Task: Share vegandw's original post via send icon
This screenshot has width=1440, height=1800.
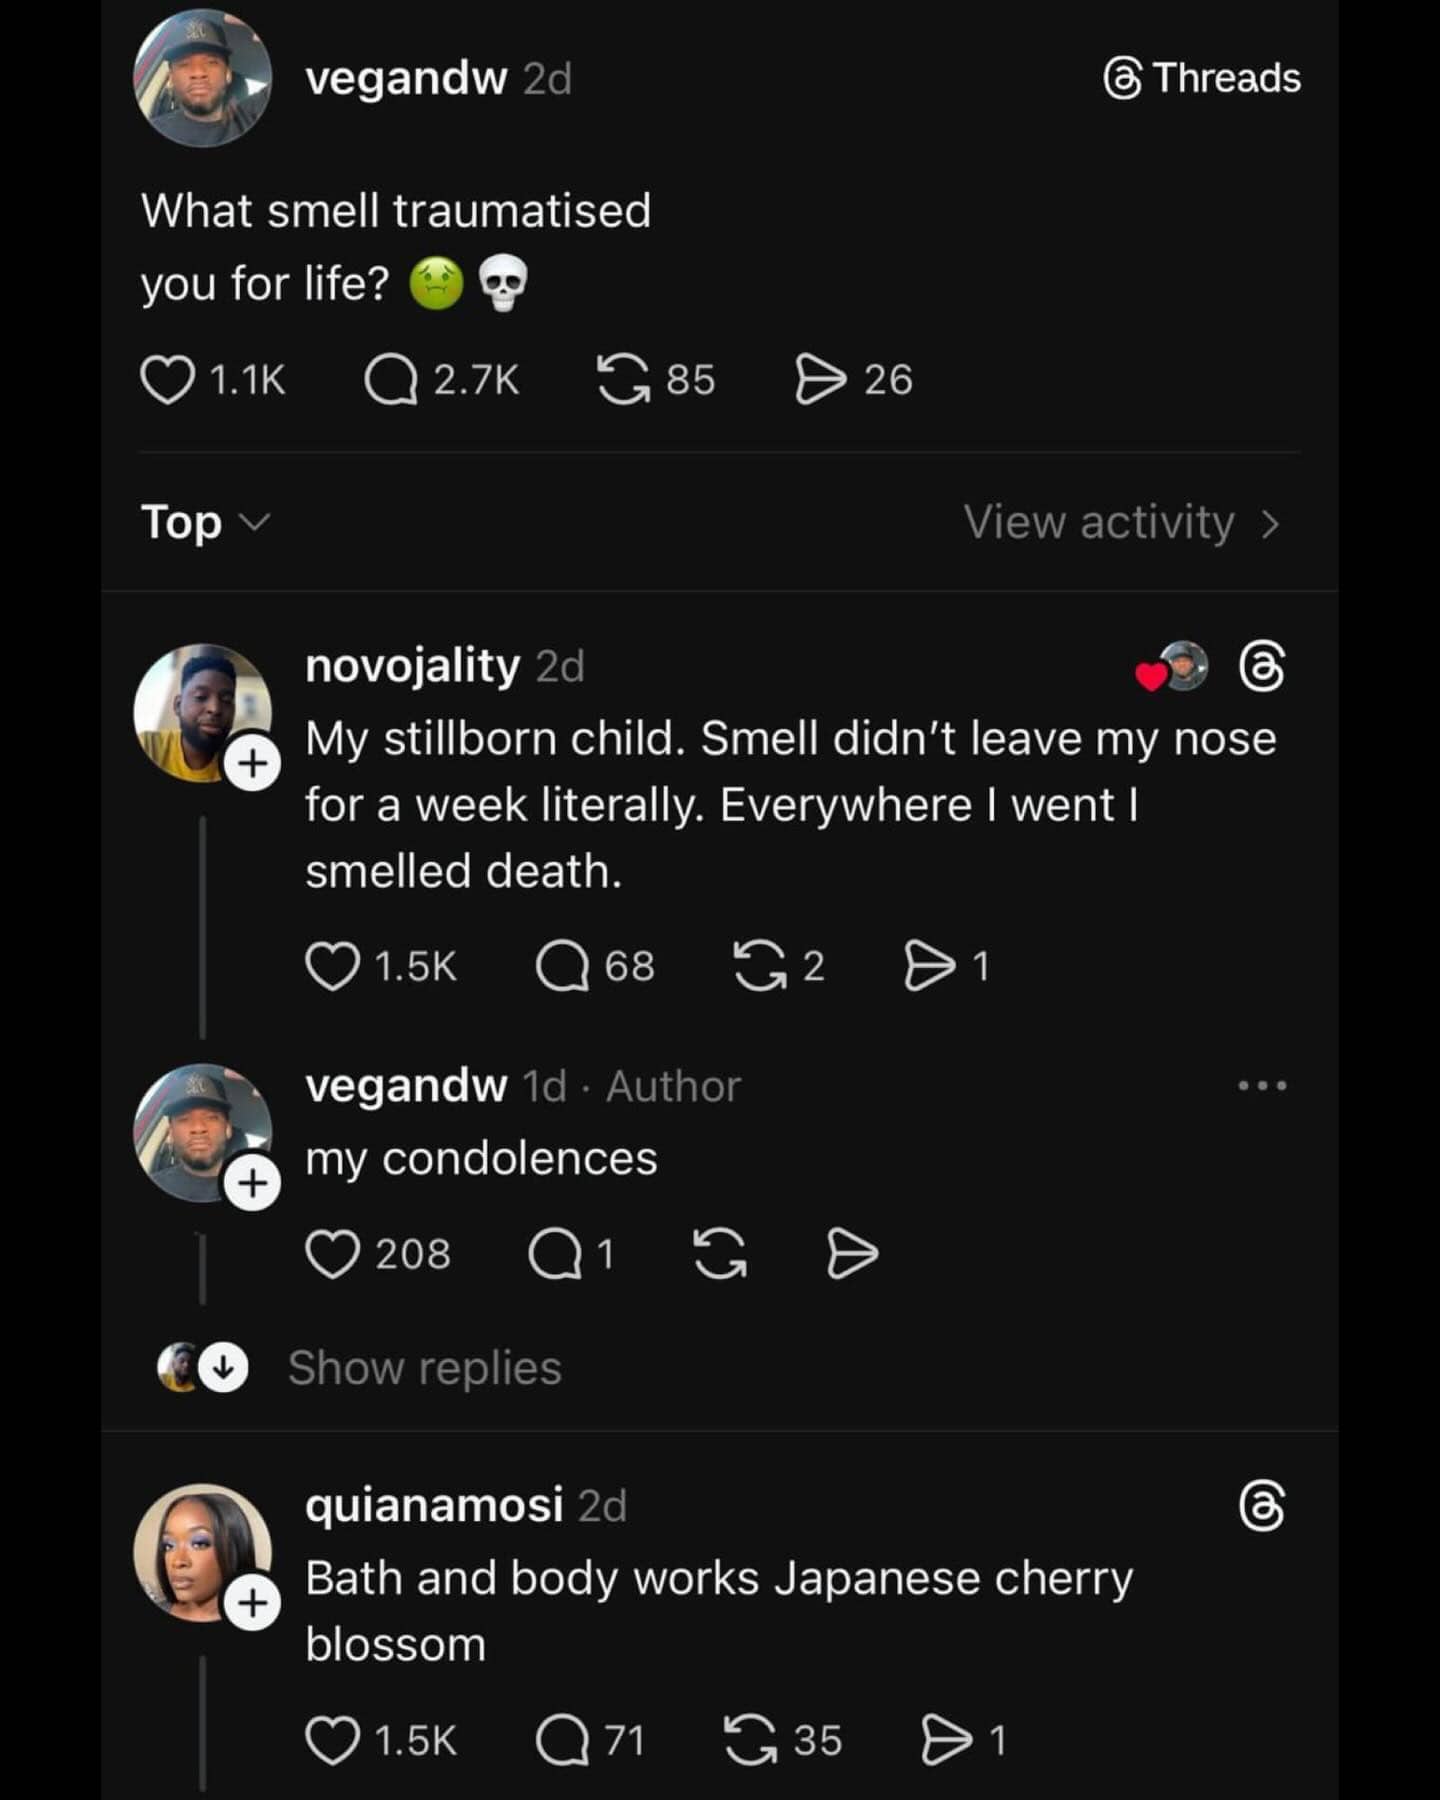Action: tap(820, 381)
